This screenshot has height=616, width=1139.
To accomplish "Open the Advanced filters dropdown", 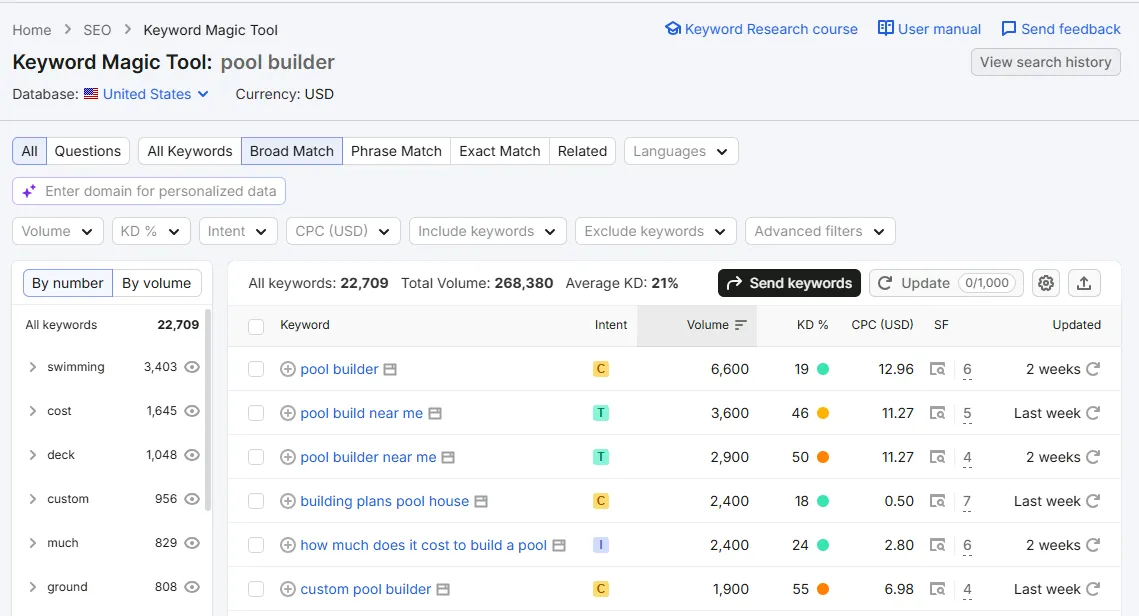I will click(x=820, y=231).
